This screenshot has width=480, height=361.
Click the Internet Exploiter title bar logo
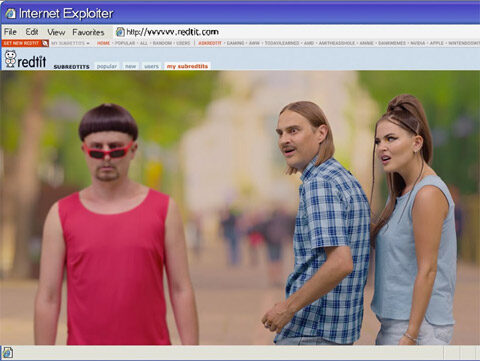(x=10, y=14)
